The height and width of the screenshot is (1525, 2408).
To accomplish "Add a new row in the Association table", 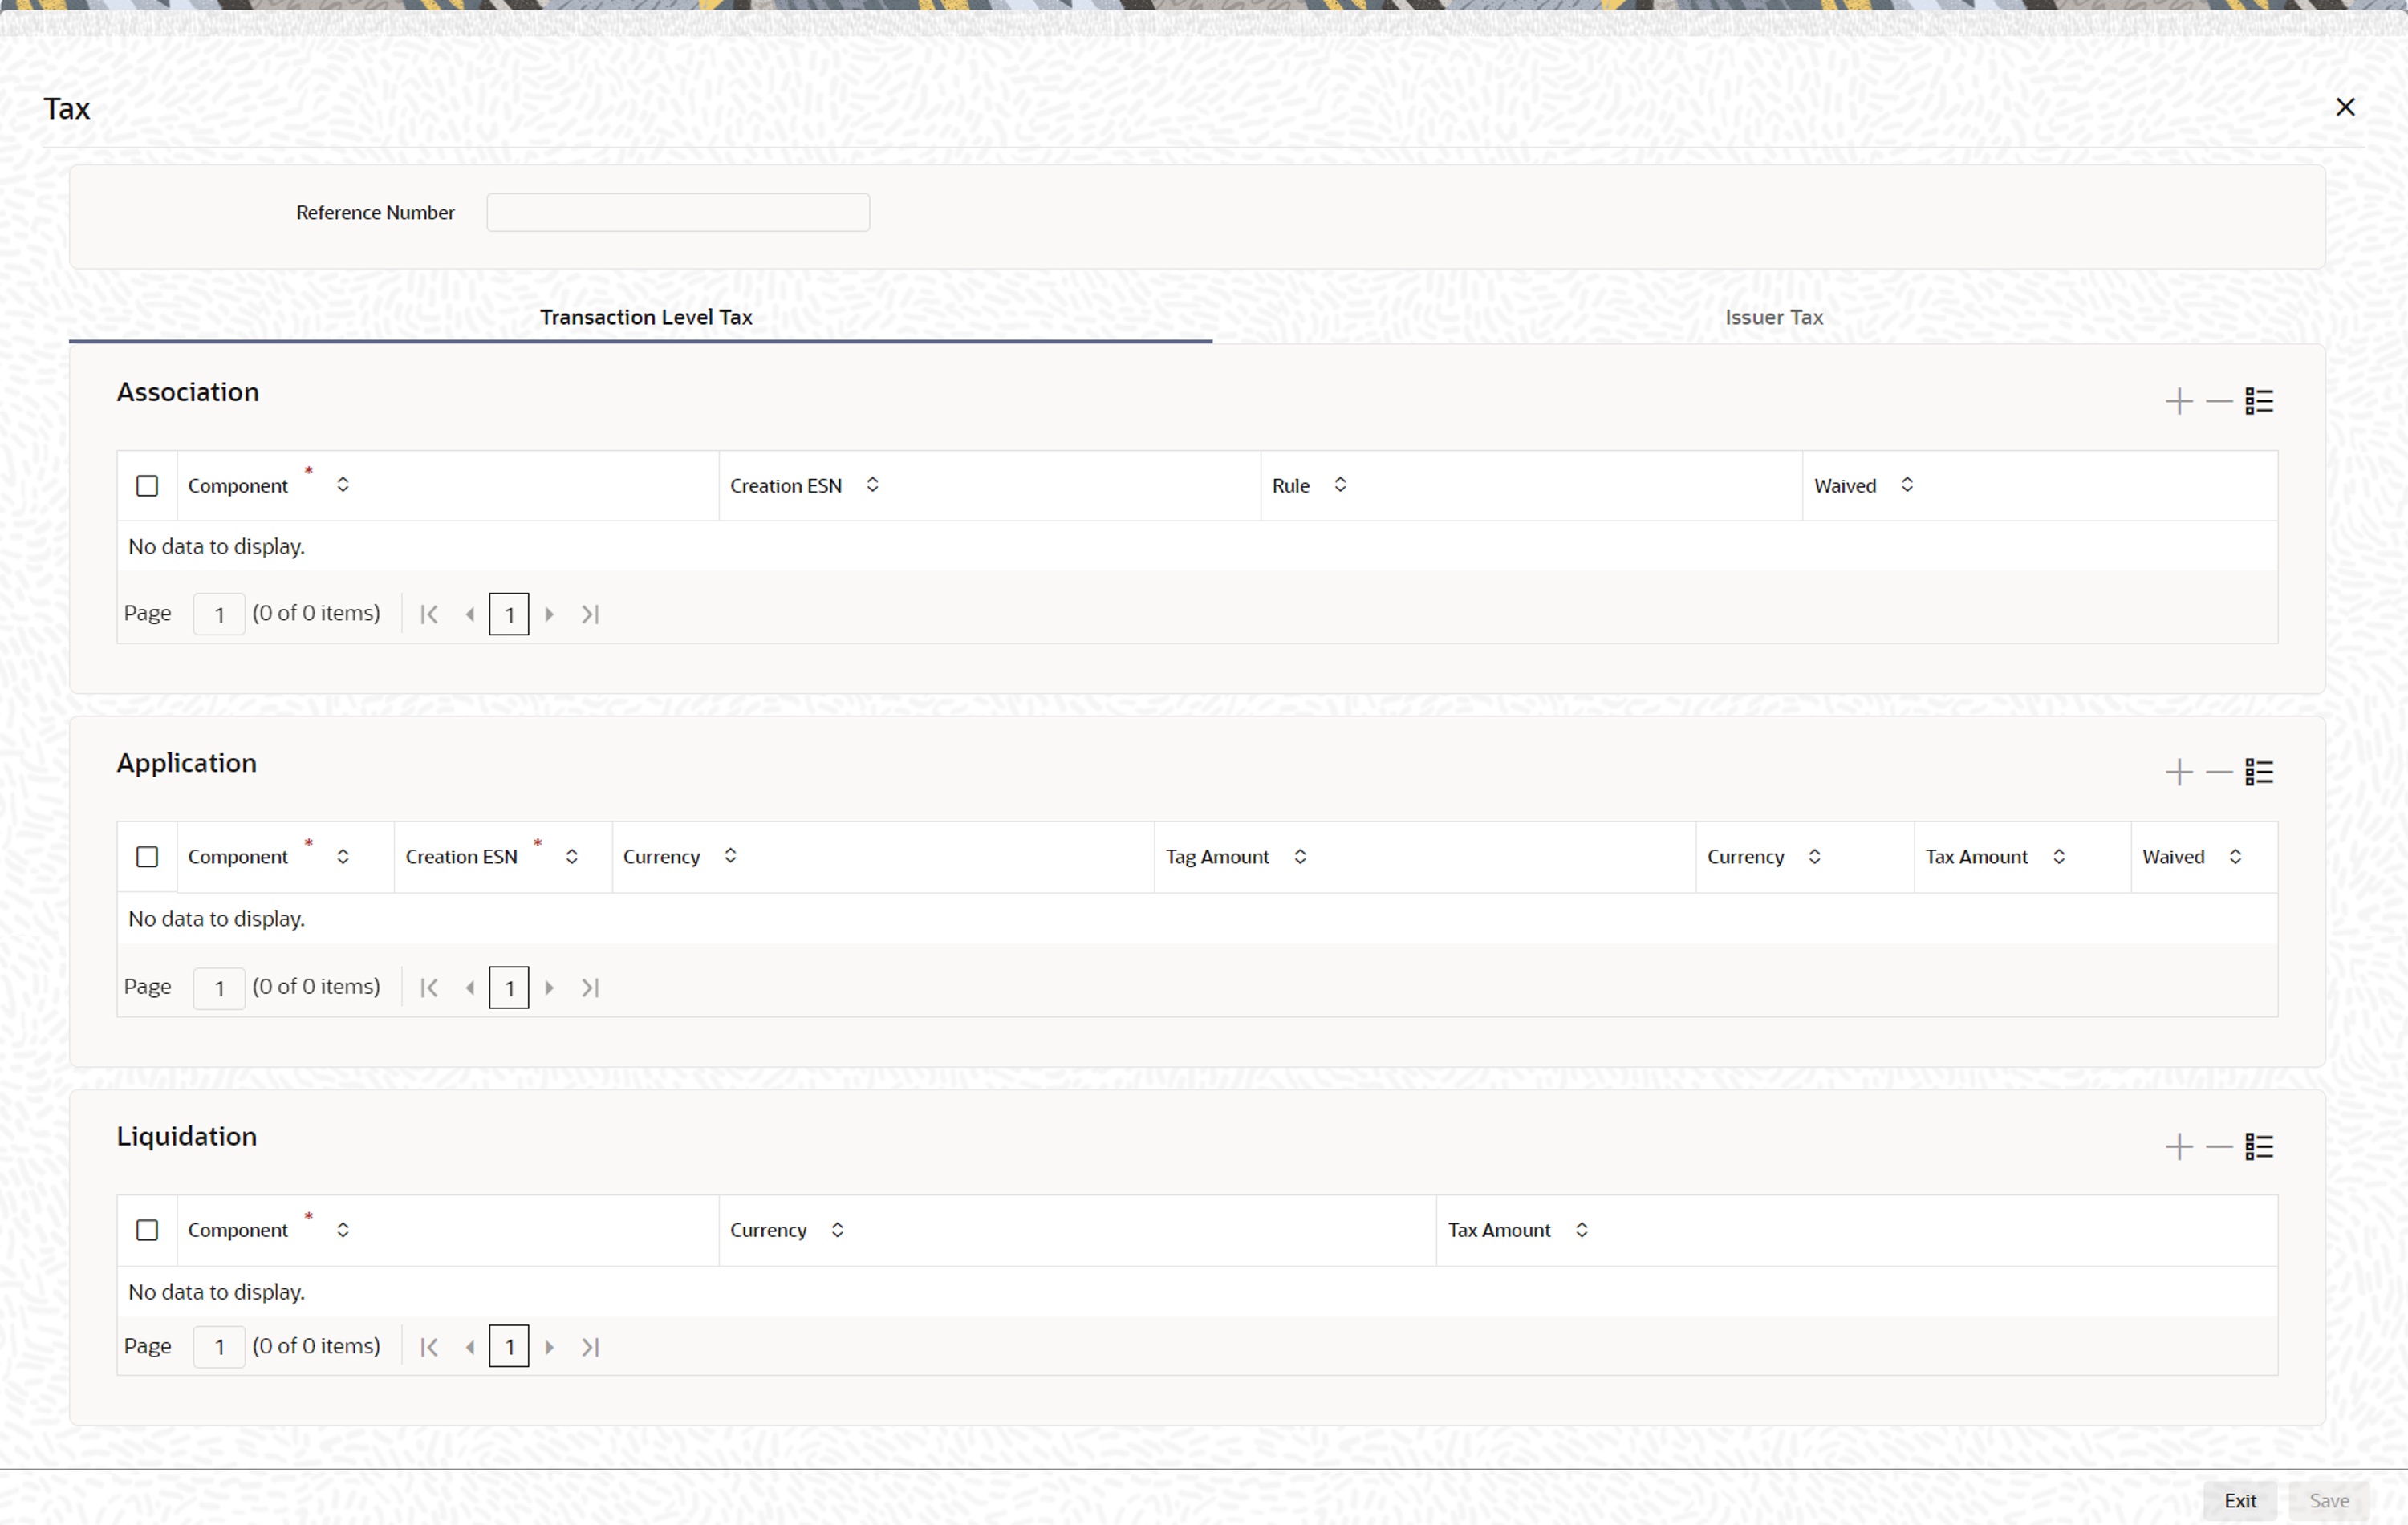I will 2178,401.
